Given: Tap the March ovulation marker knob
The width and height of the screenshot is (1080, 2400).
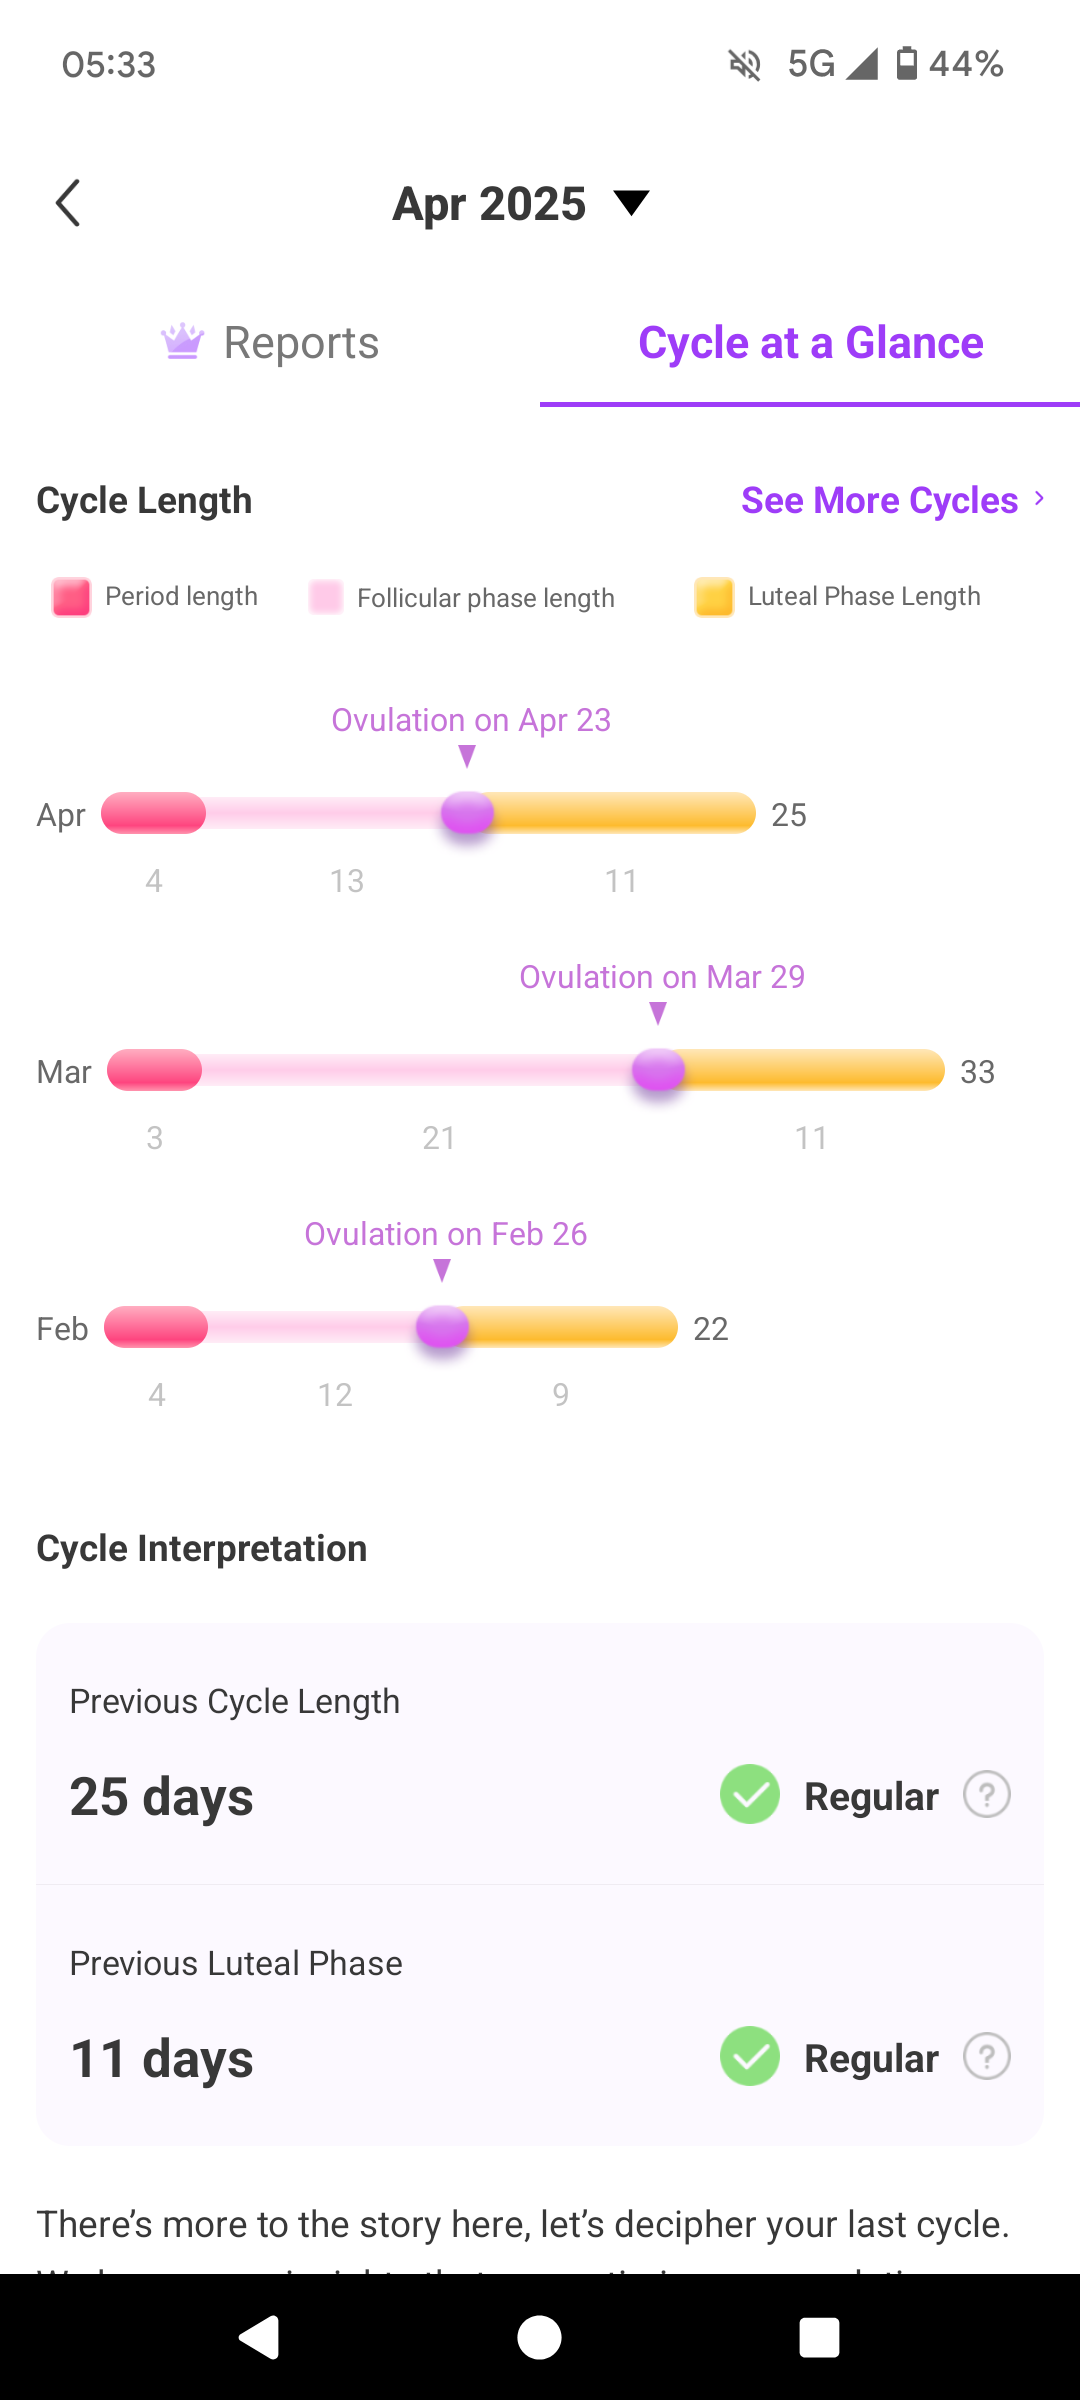Looking at the screenshot, I should coord(658,1070).
